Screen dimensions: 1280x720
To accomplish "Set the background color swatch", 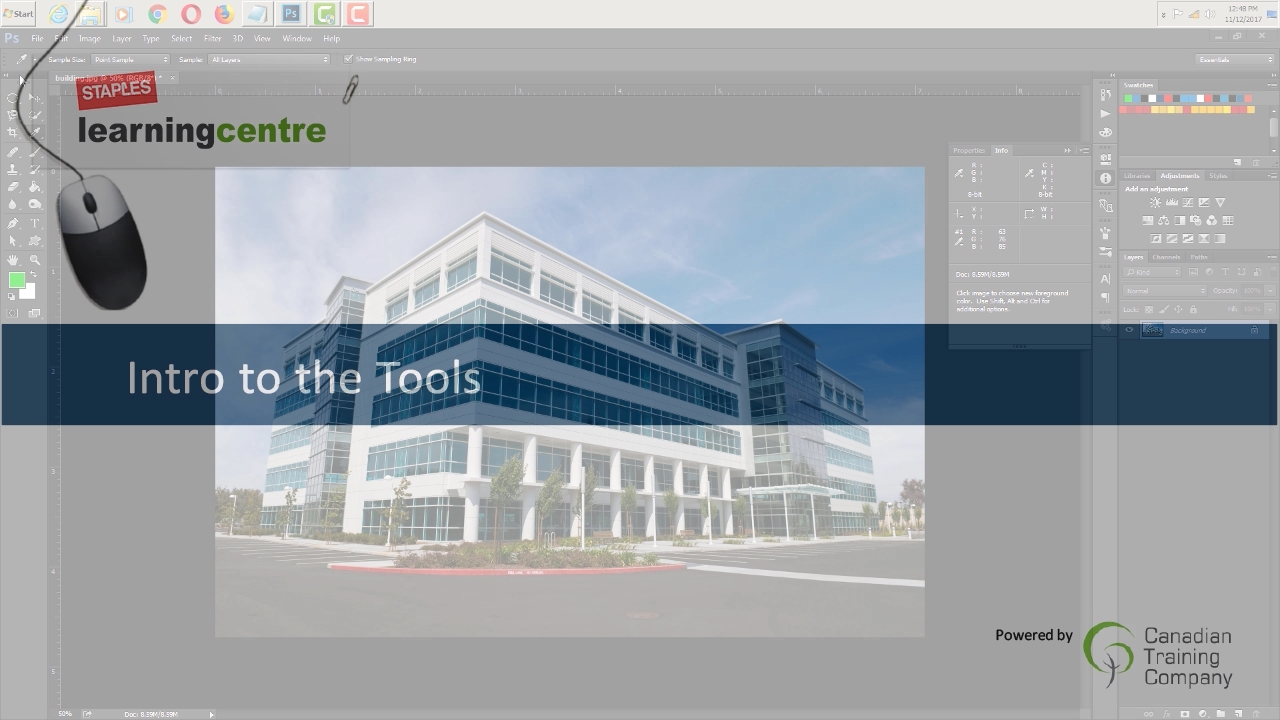I will pos(29,293).
